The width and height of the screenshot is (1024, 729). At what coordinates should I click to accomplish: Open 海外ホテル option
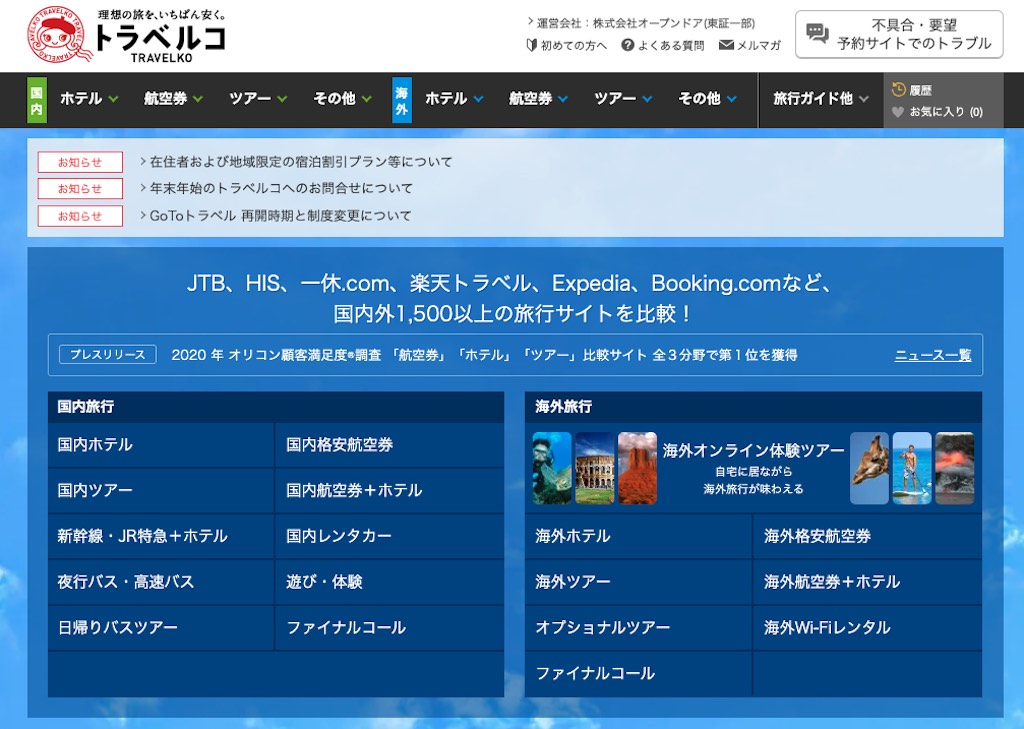[639, 536]
